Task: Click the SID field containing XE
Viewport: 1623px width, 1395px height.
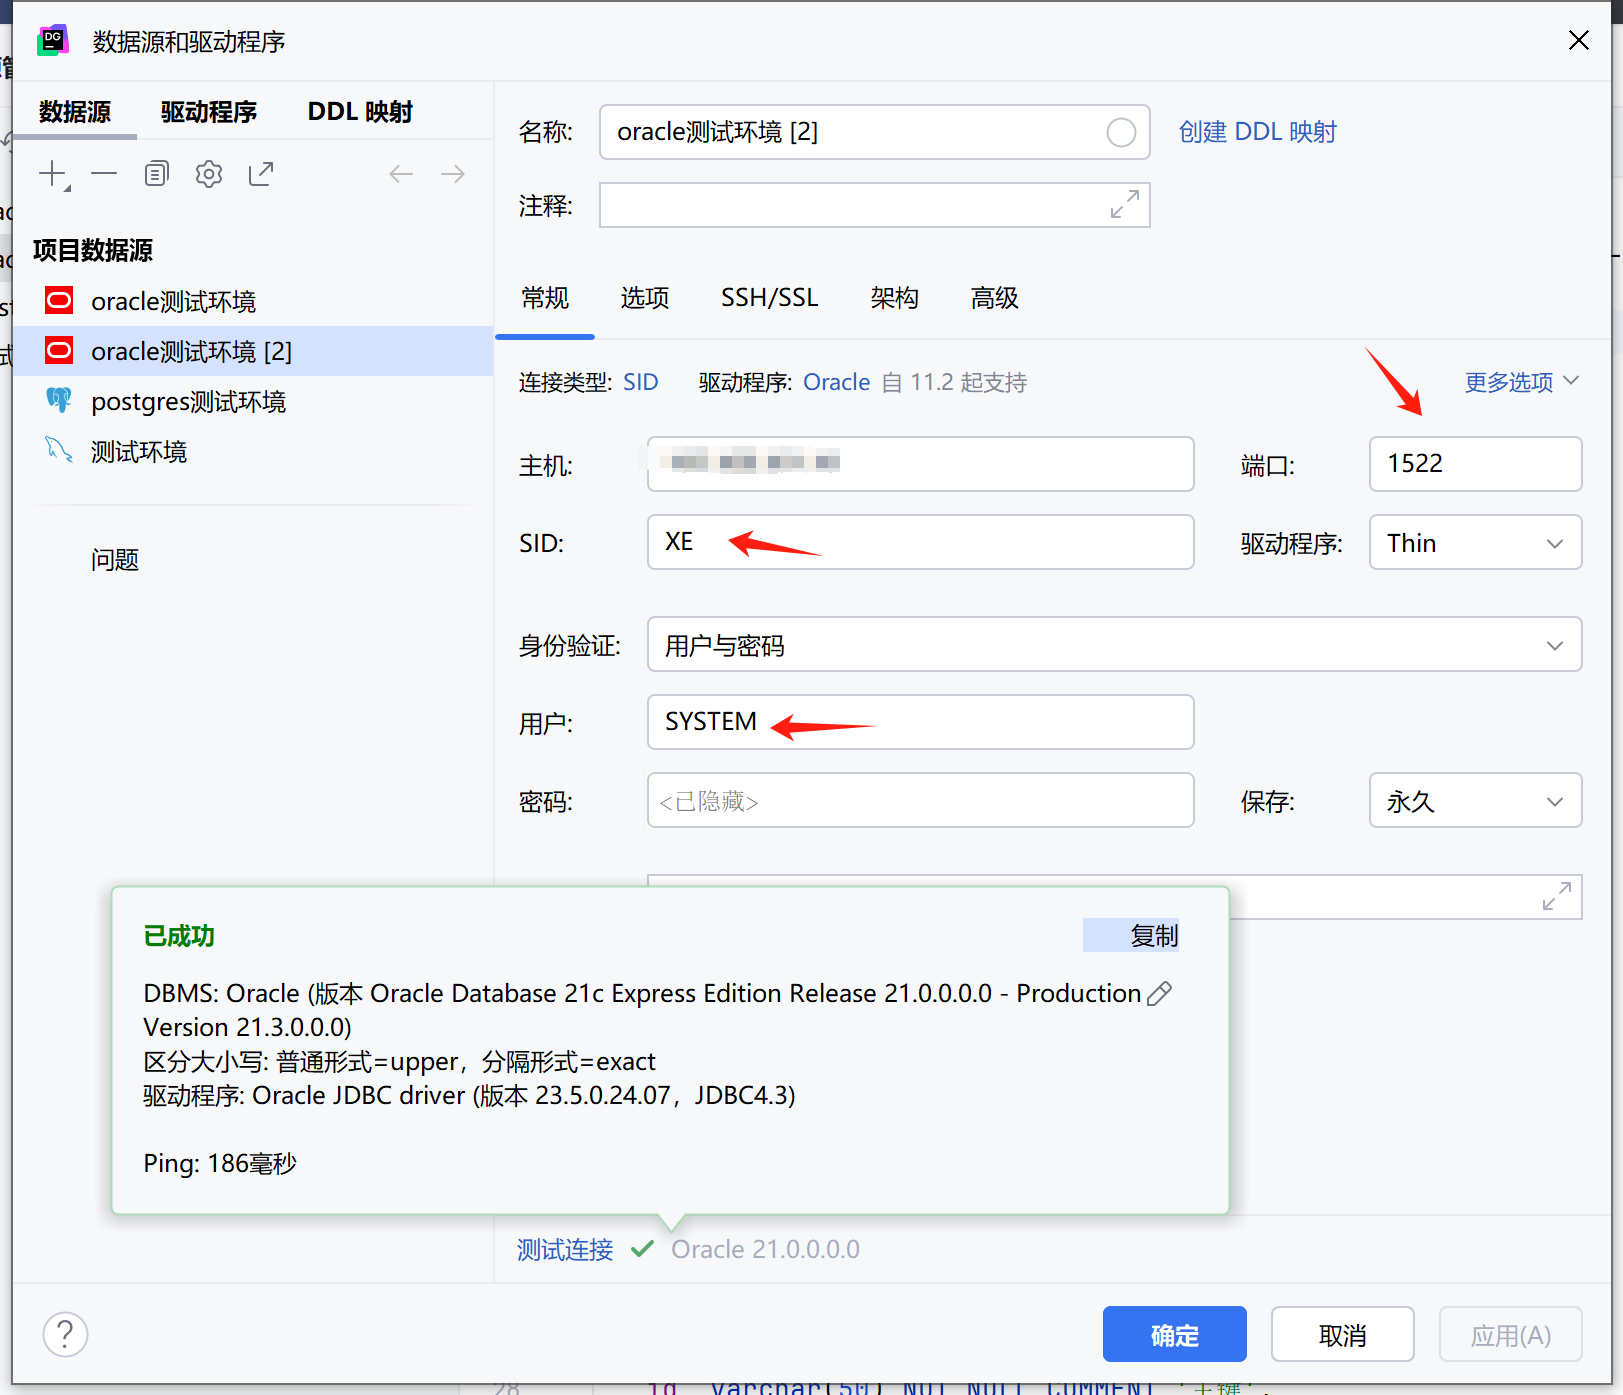Action: 920,542
